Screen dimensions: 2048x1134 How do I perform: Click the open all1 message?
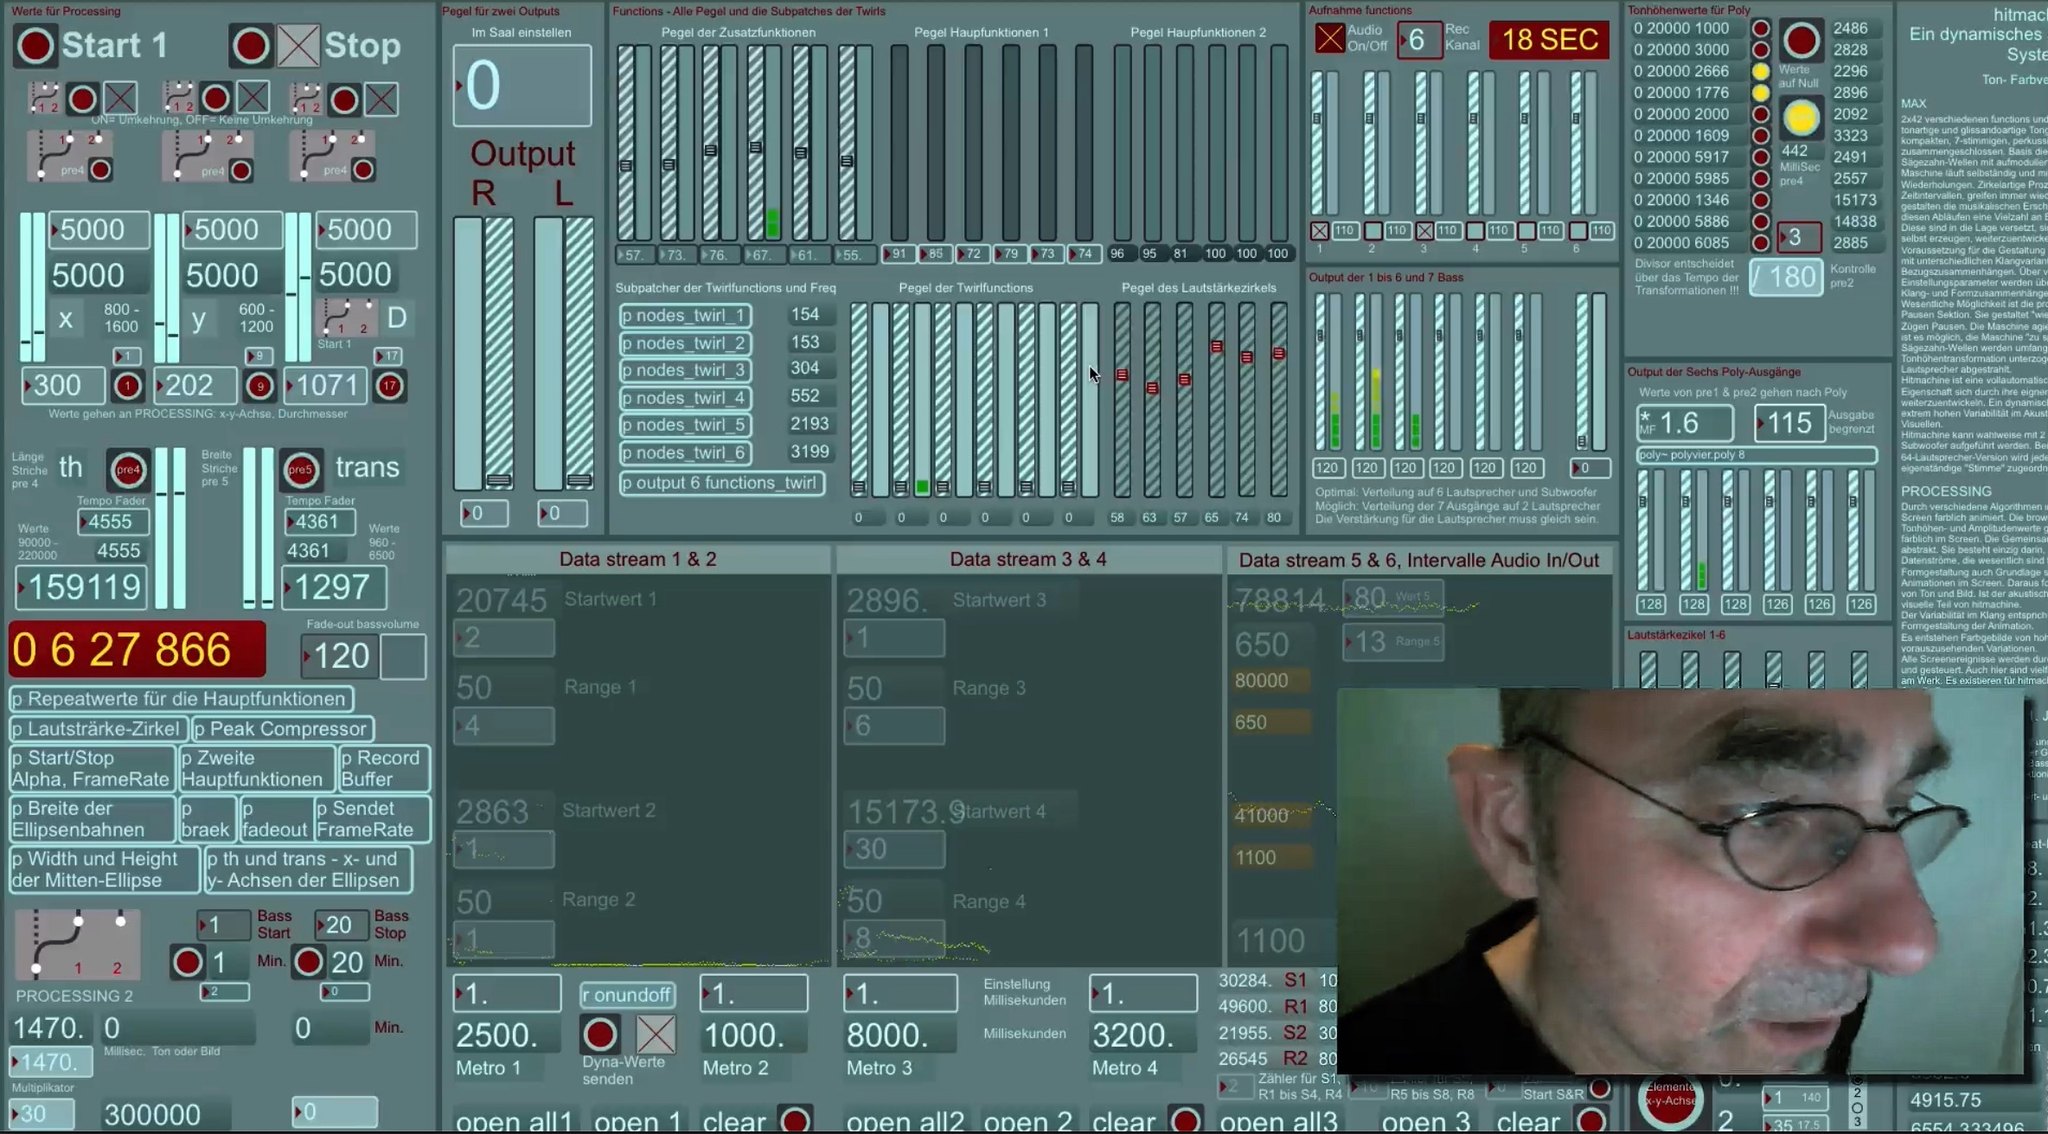click(x=514, y=1121)
